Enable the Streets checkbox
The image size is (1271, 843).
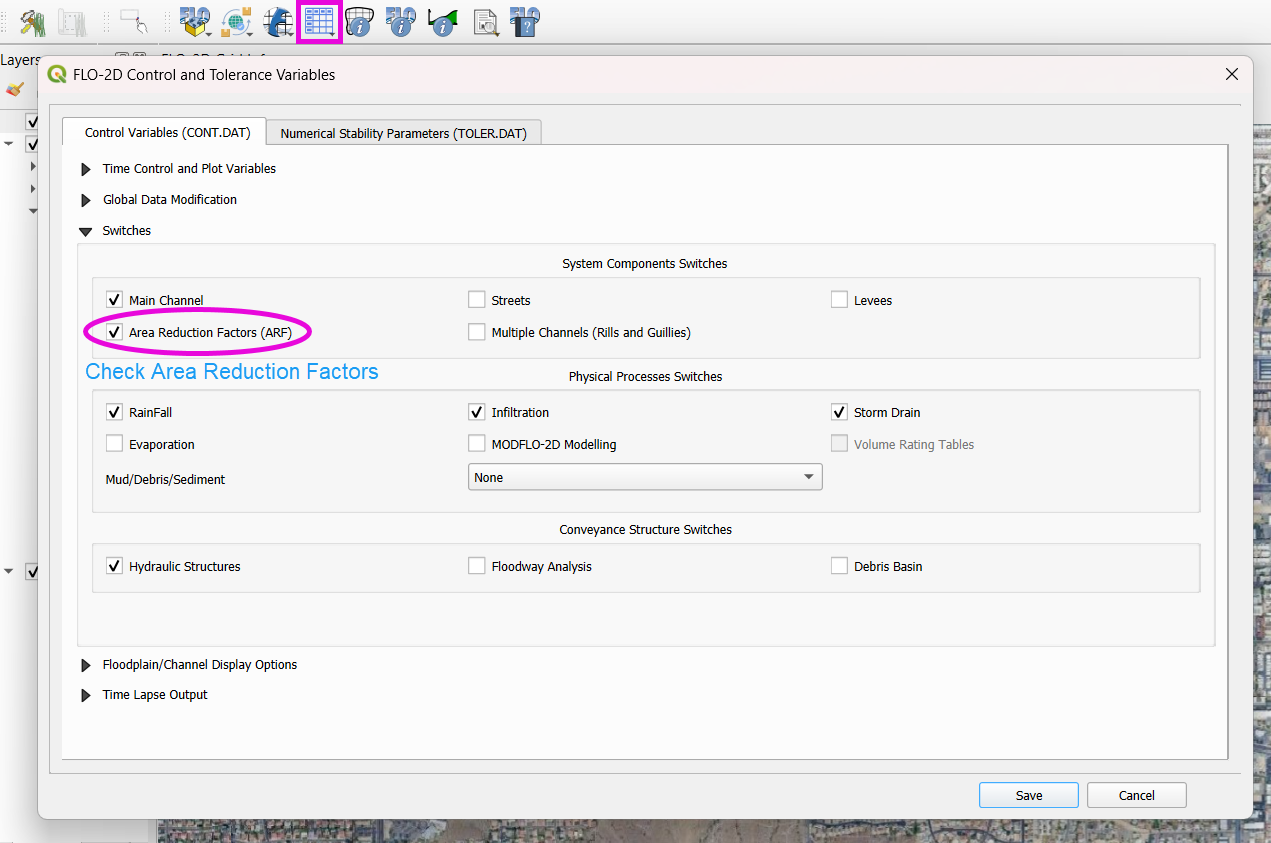pos(477,300)
